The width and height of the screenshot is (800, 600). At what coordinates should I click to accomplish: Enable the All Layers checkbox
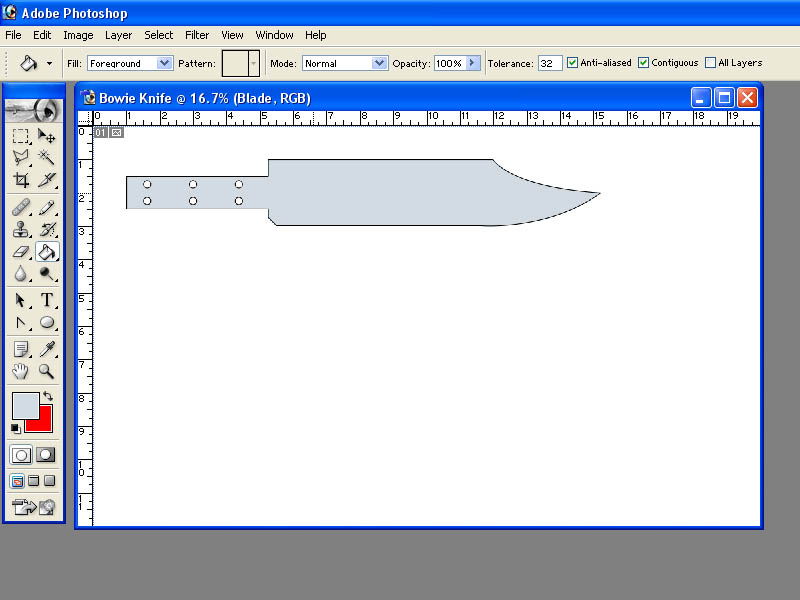pos(710,63)
